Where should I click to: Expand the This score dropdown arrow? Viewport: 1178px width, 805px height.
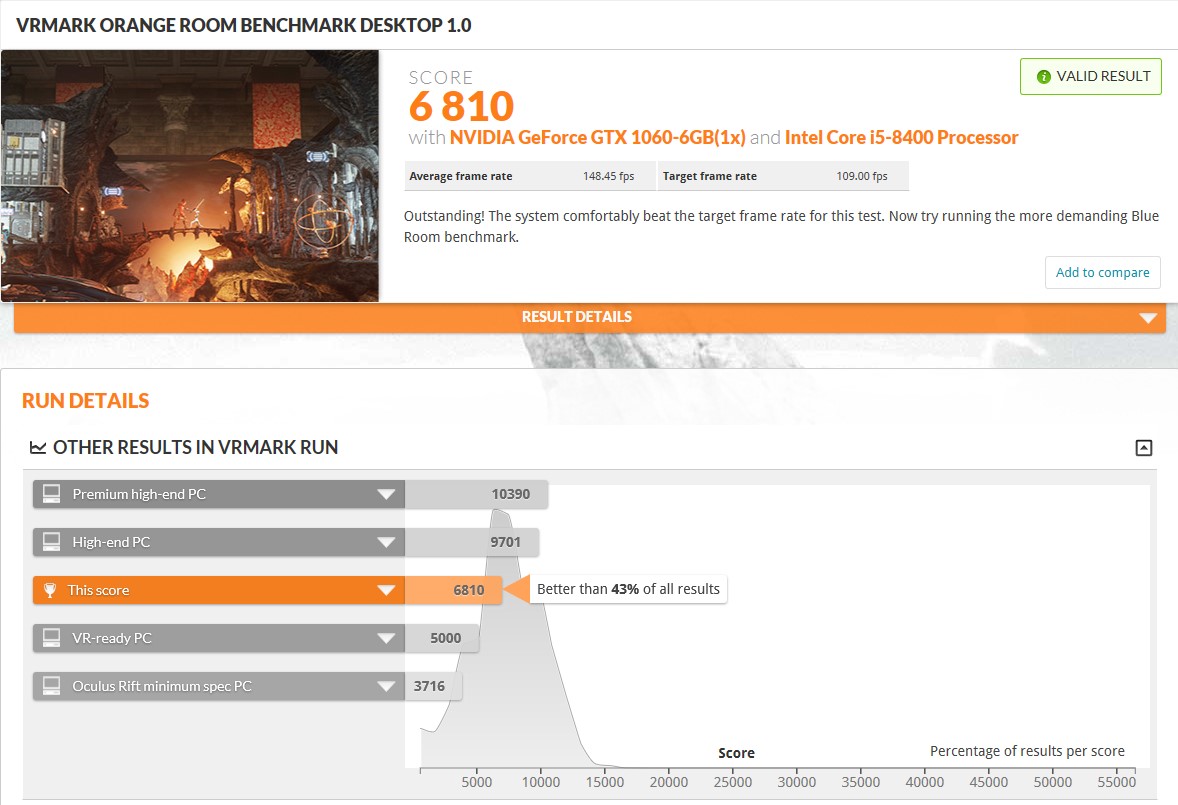click(x=386, y=590)
